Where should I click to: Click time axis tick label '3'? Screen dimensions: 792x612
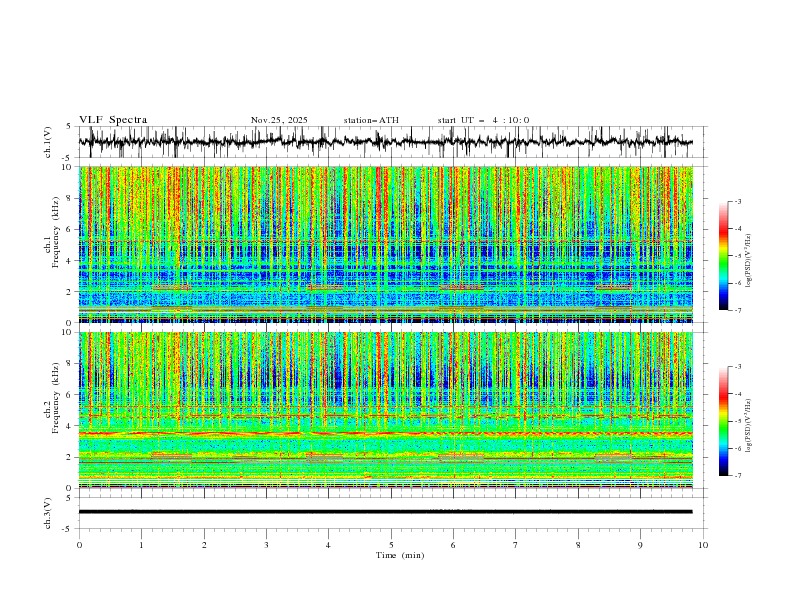tap(266, 545)
